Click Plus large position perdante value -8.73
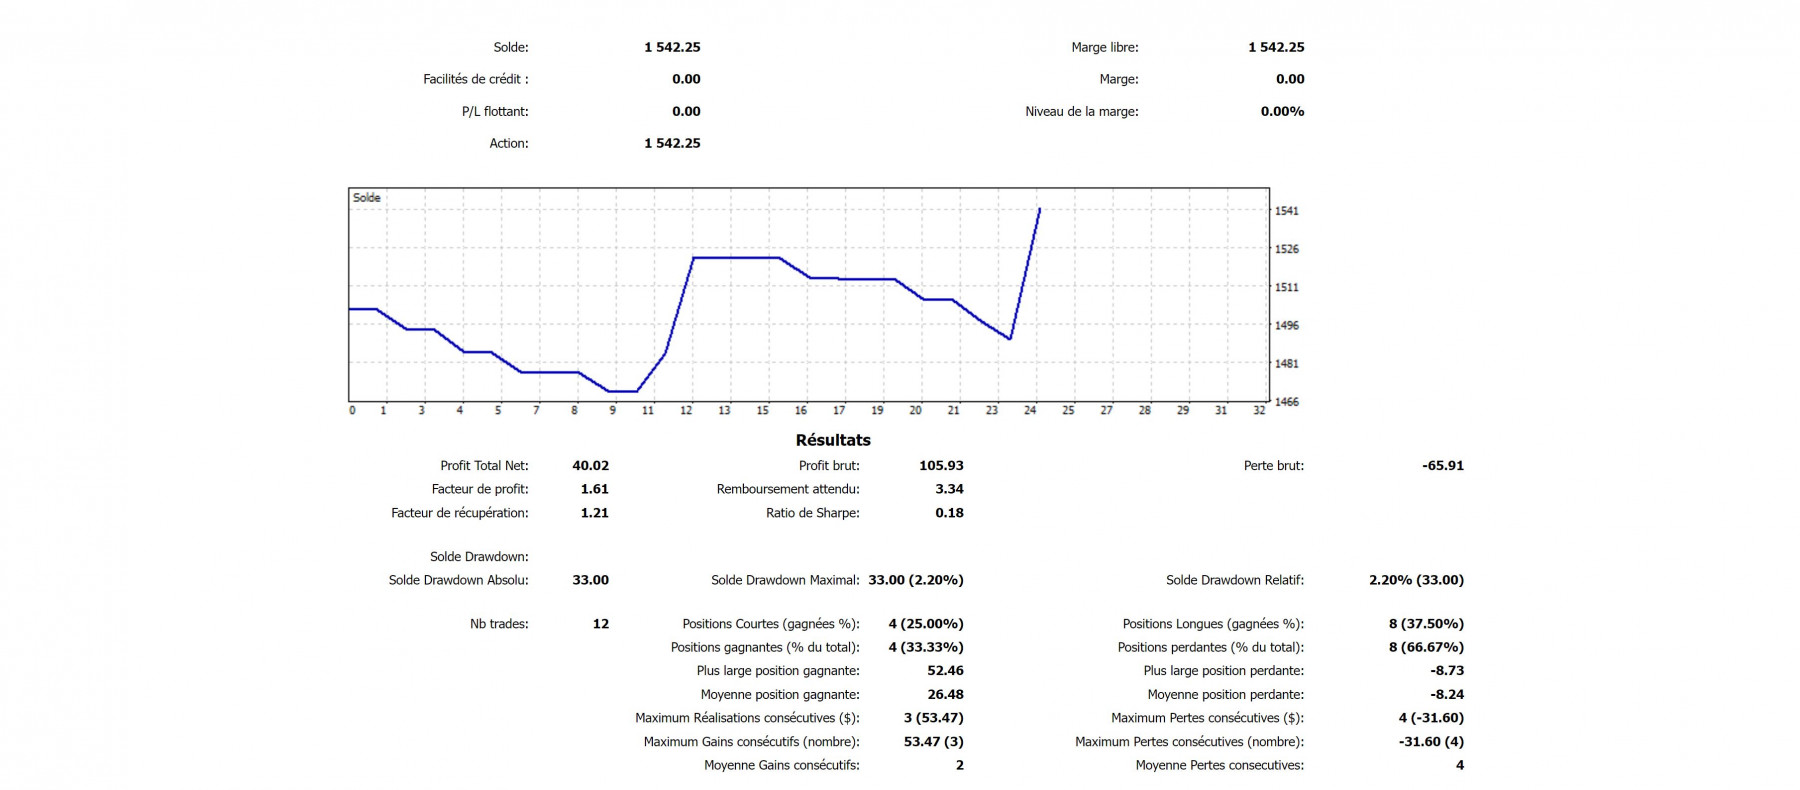 (1447, 671)
